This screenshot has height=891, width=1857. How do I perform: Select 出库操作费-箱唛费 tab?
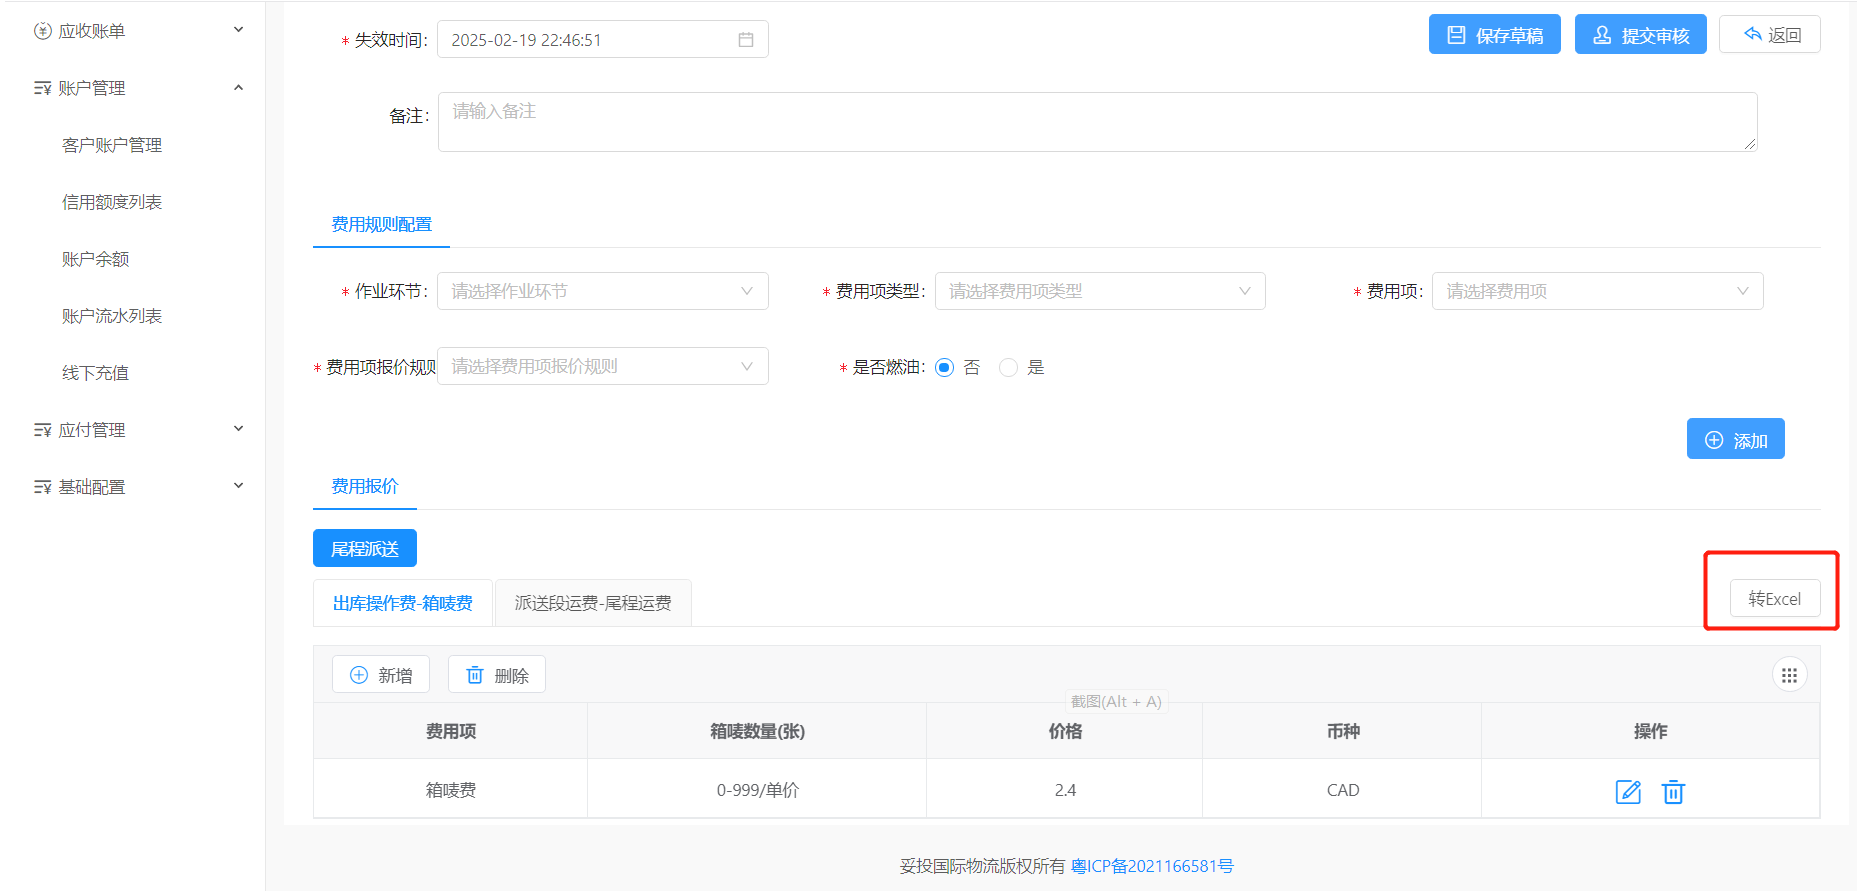point(403,603)
